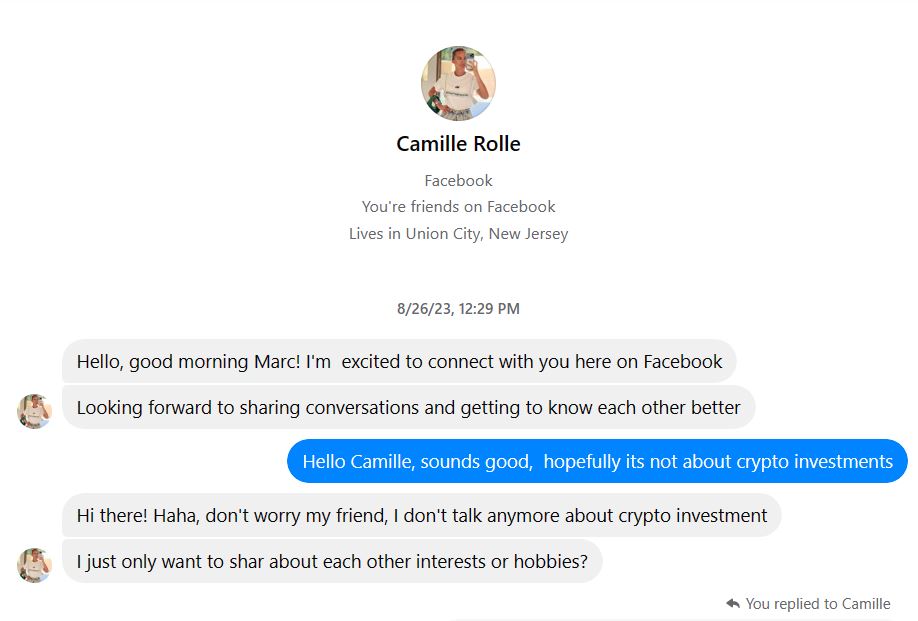
Task: Select the blue 'Hello Camille, sounds good' message
Action: pos(597,462)
